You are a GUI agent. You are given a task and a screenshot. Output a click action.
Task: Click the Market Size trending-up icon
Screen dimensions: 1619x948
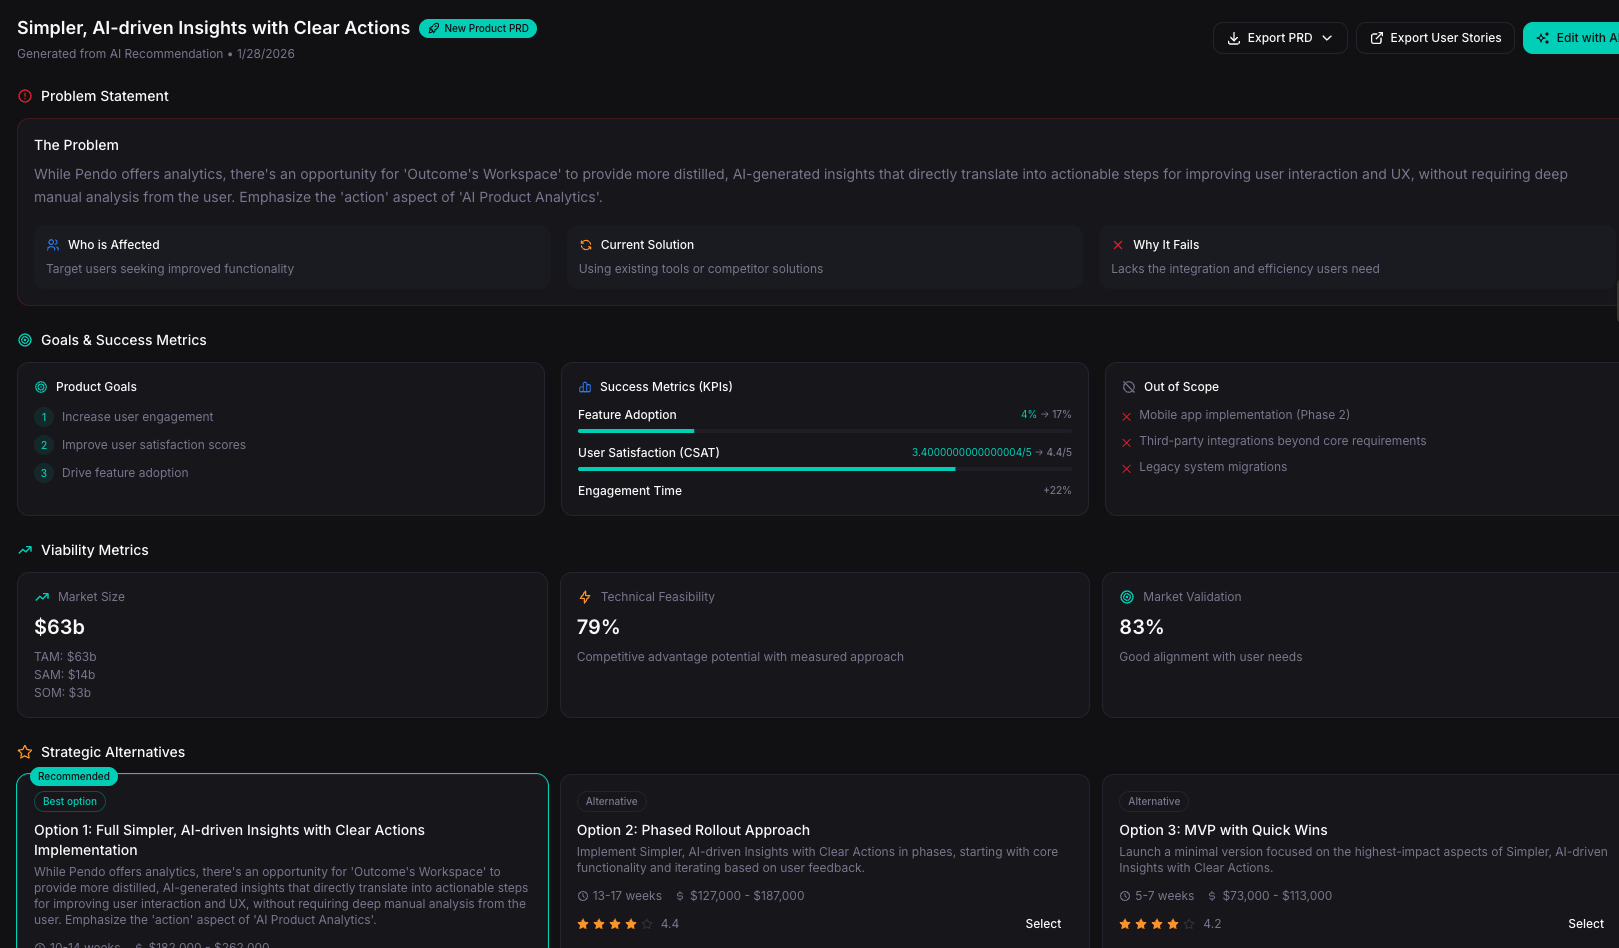pyautogui.click(x=42, y=597)
